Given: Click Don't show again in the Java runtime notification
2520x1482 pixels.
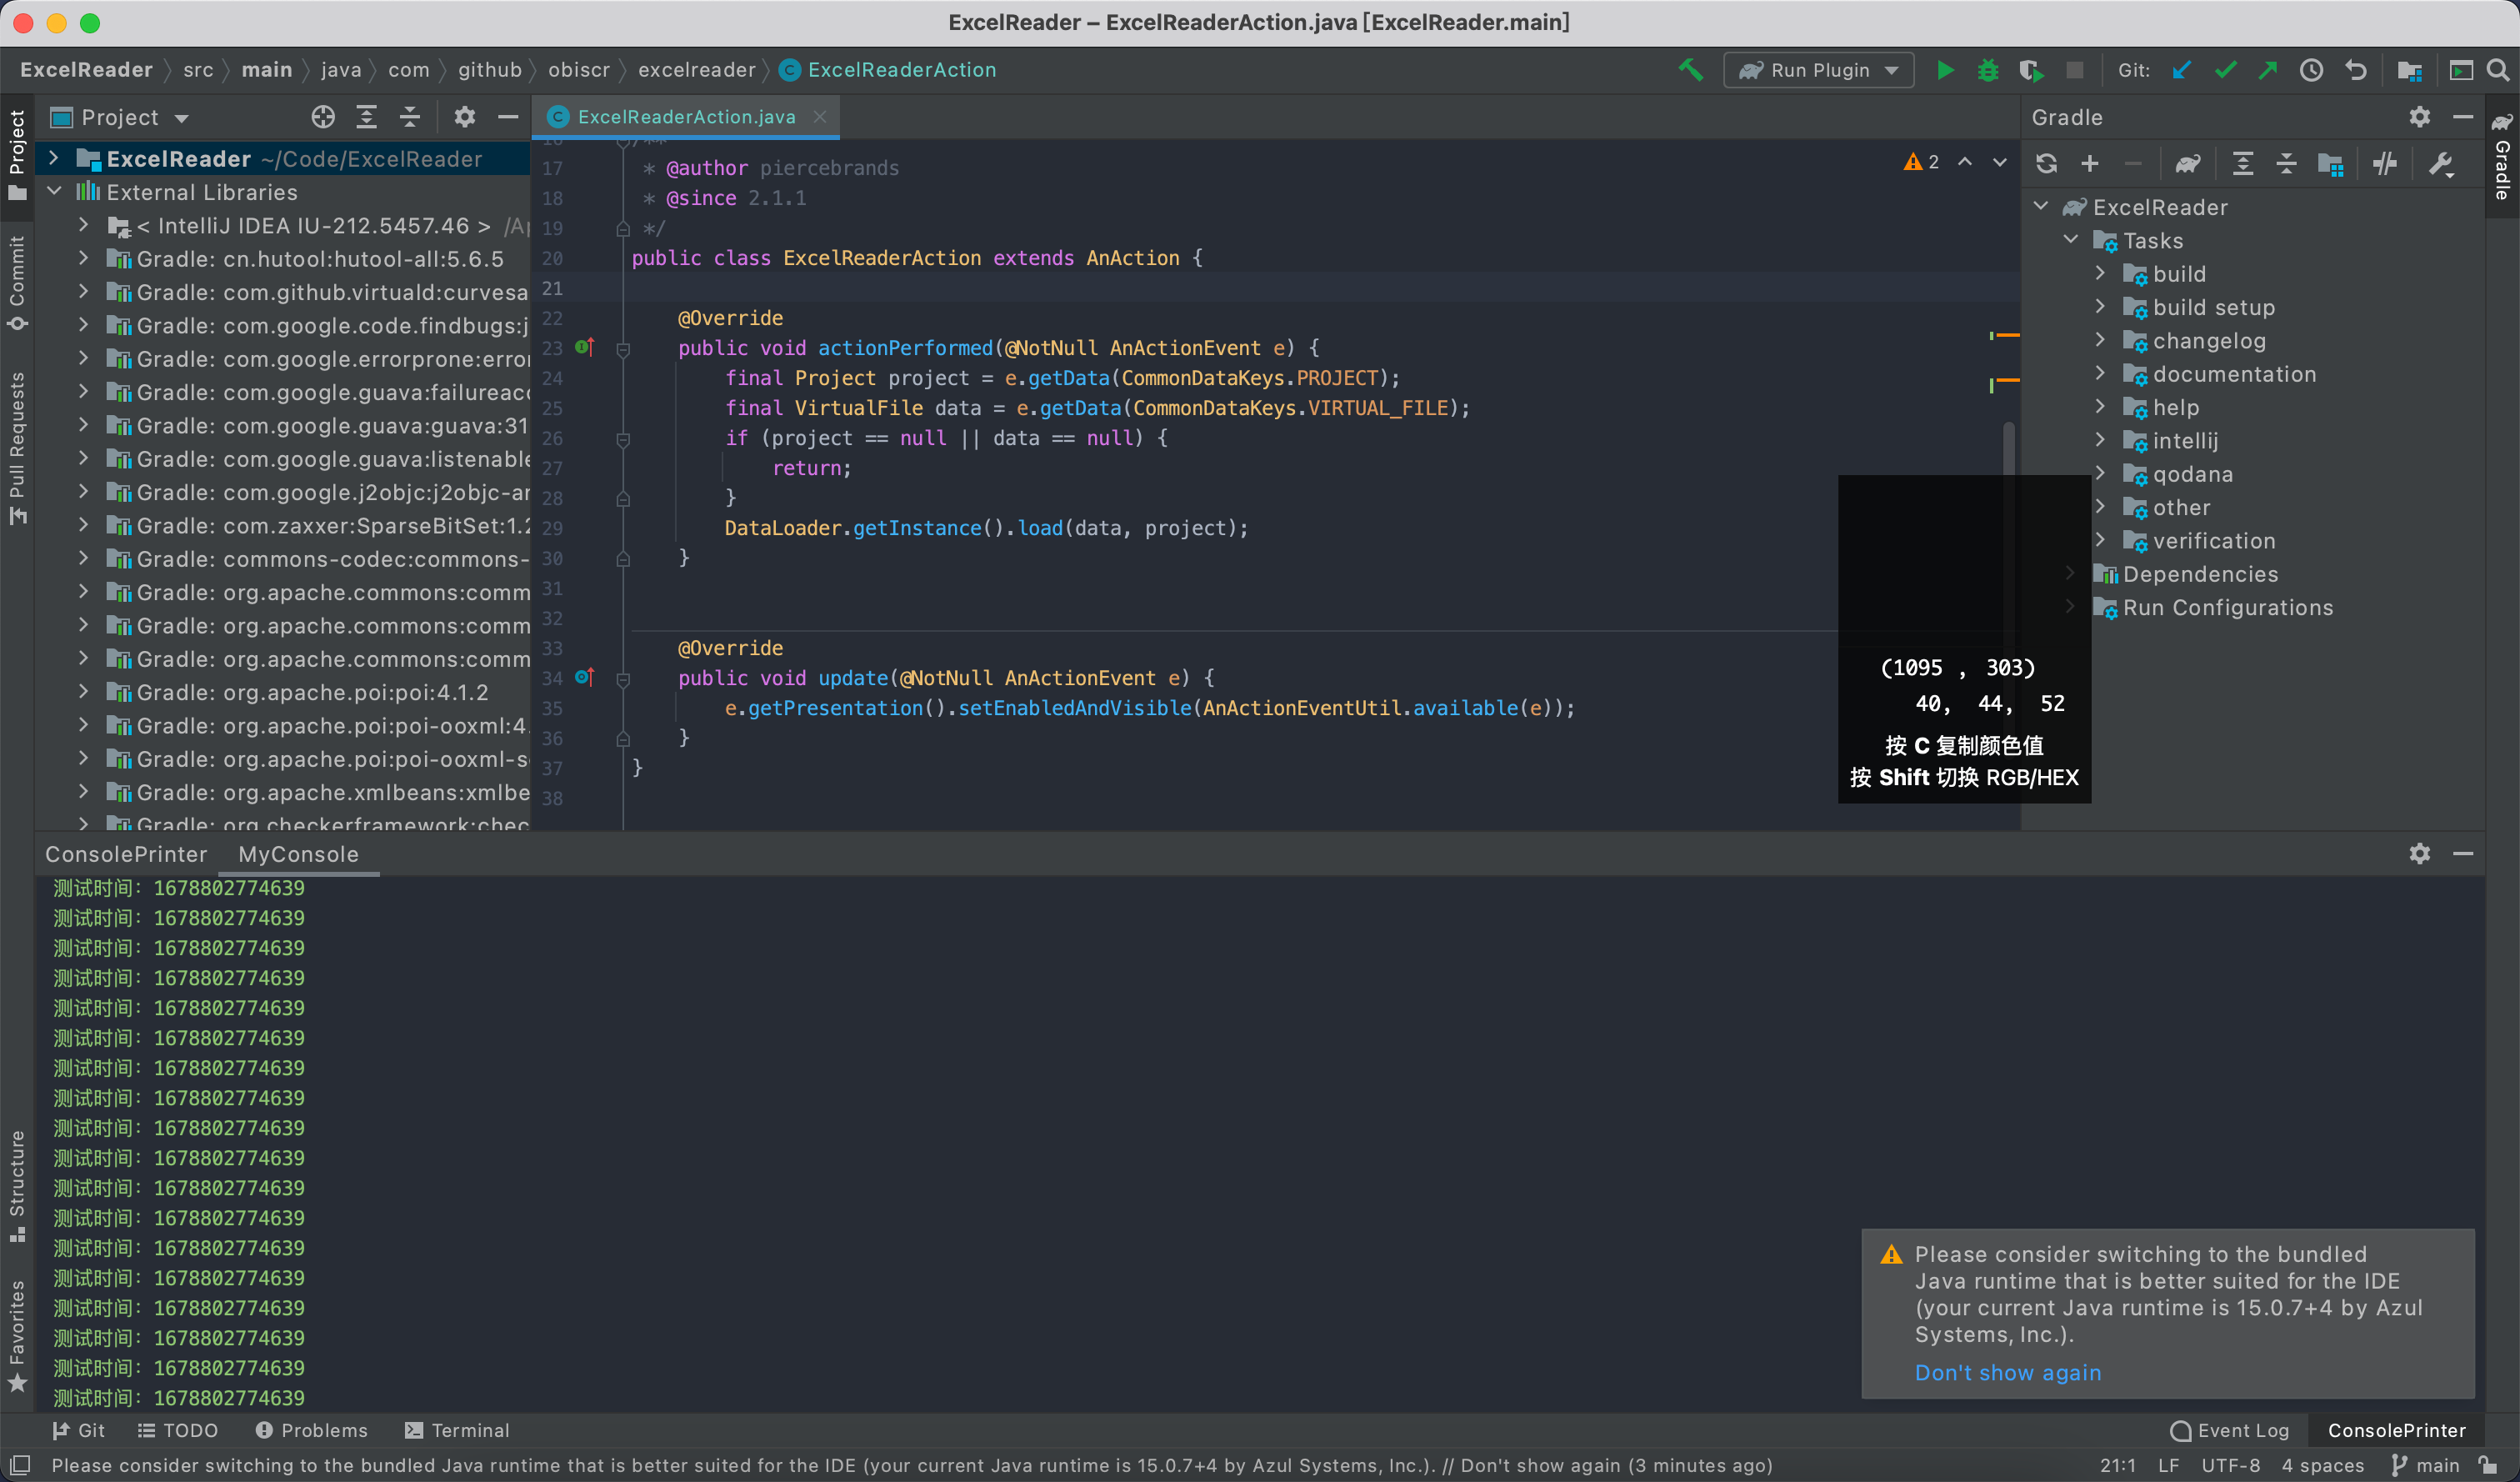Looking at the screenshot, I should pyautogui.click(x=2006, y=1373).
